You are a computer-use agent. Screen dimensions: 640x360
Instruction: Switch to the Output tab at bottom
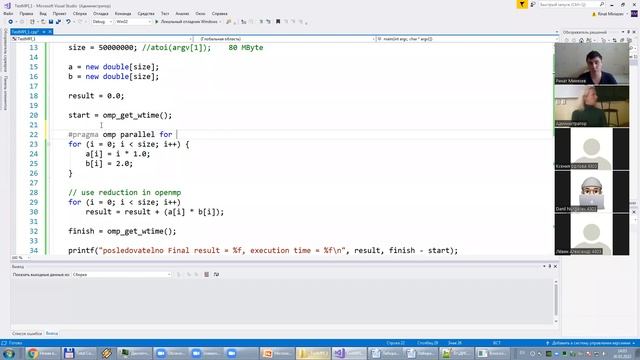51,333
